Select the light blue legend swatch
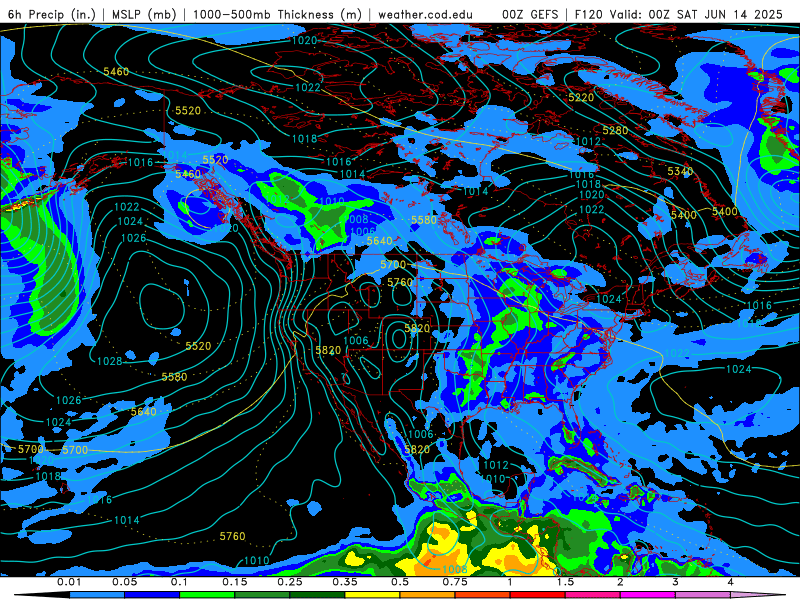Image resolution: width=800 pixels, height=600 pixels. coord(97,595)
